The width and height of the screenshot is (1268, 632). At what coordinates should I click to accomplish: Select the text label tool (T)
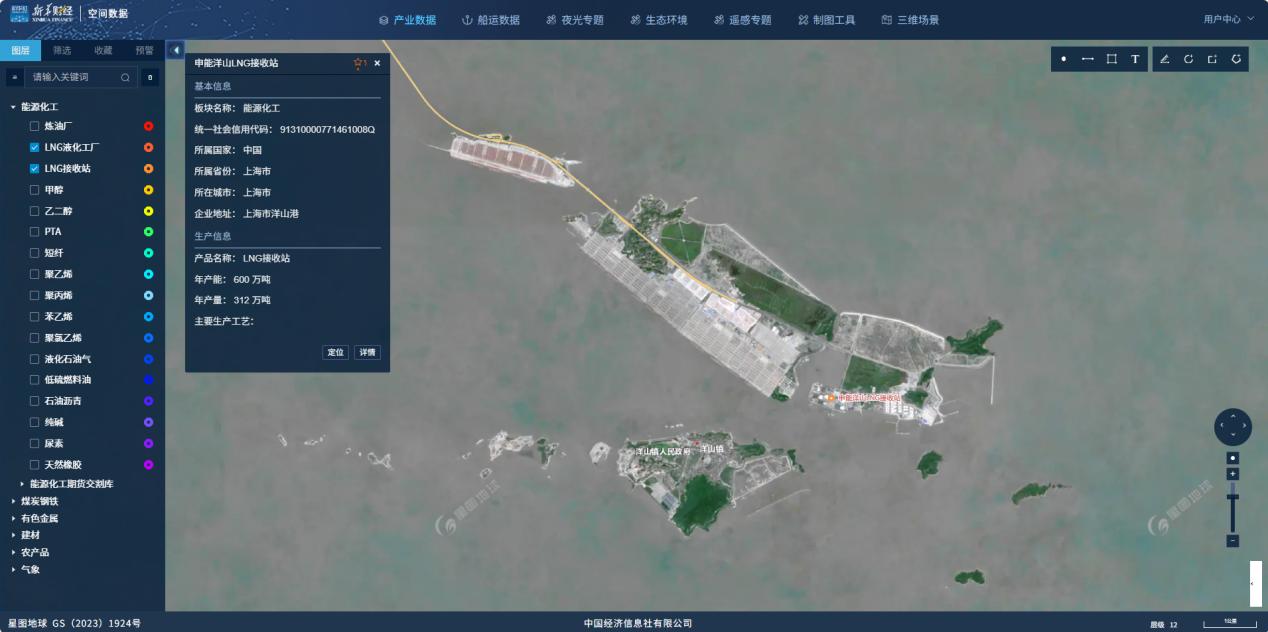1135,59
